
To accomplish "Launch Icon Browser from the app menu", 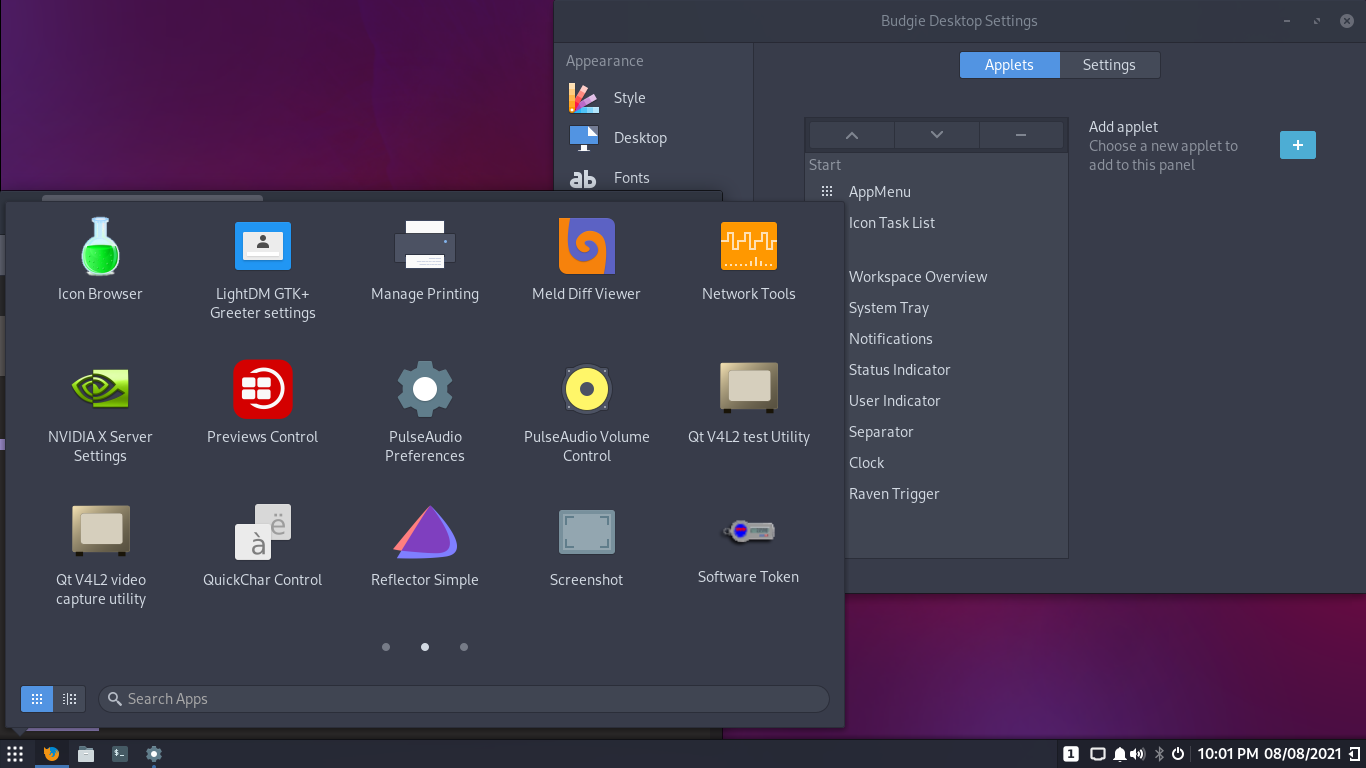I will 100,259.
